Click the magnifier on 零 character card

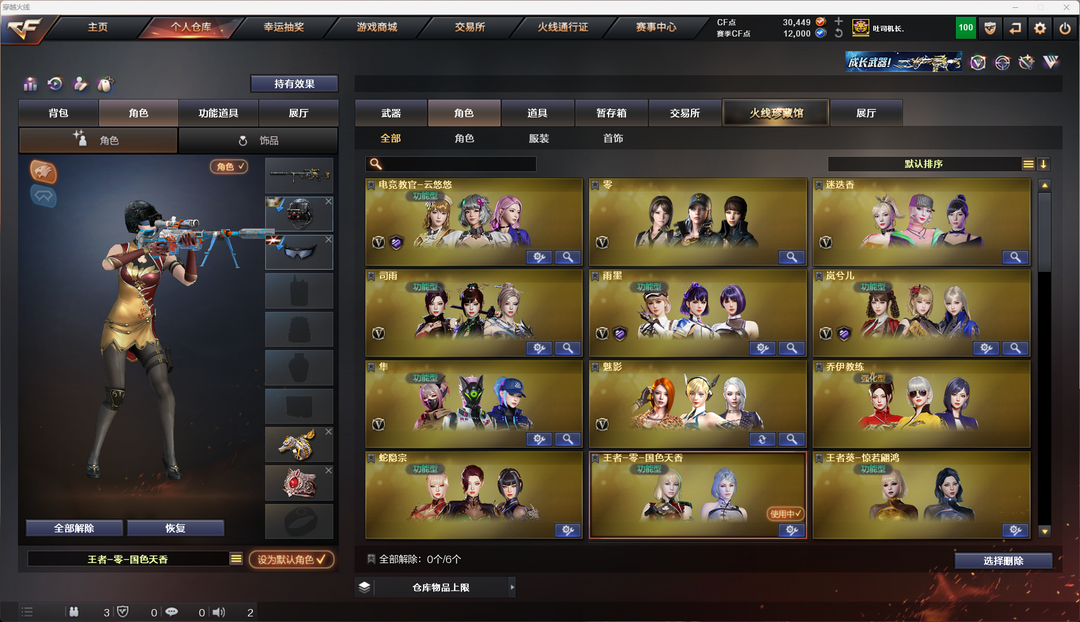coord(791,257)
